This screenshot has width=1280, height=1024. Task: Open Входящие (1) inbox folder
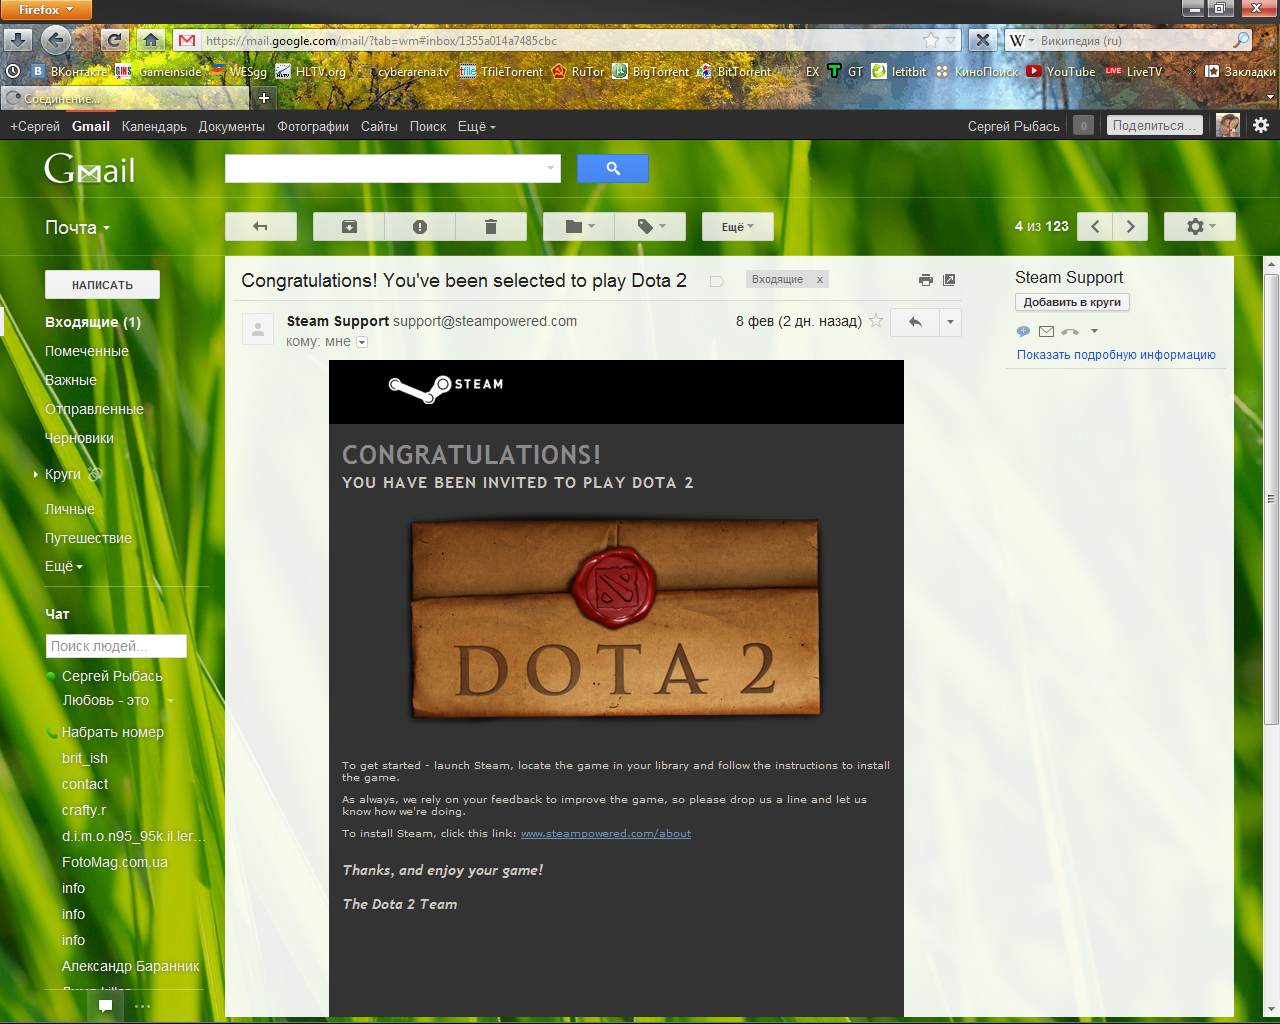93,322
